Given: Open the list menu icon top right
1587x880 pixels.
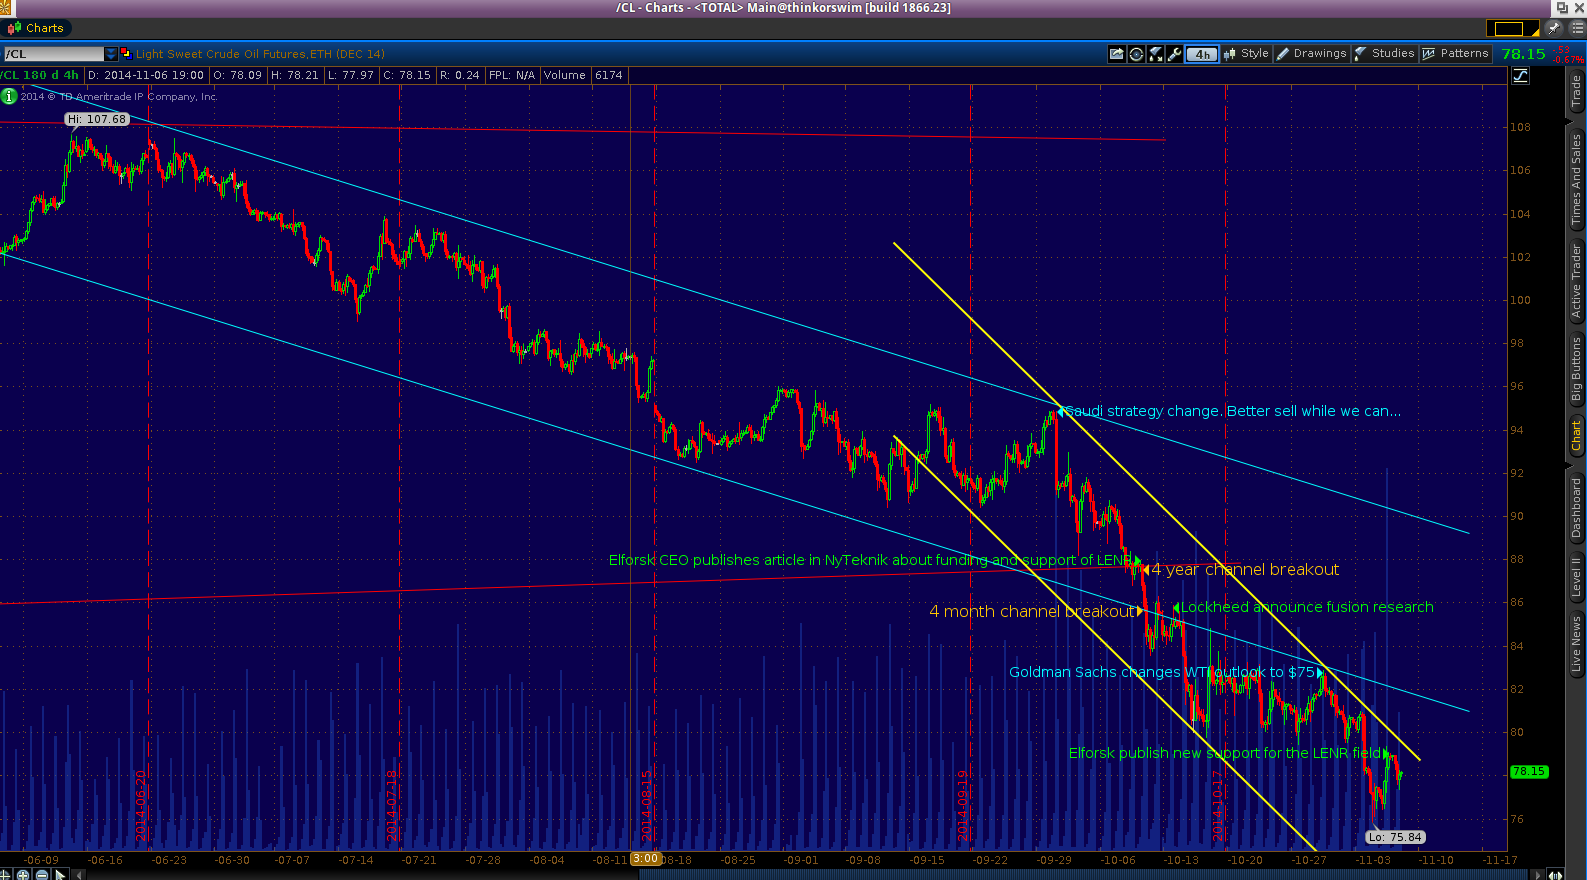Looking at the screenshot, I should point(1577,28).
